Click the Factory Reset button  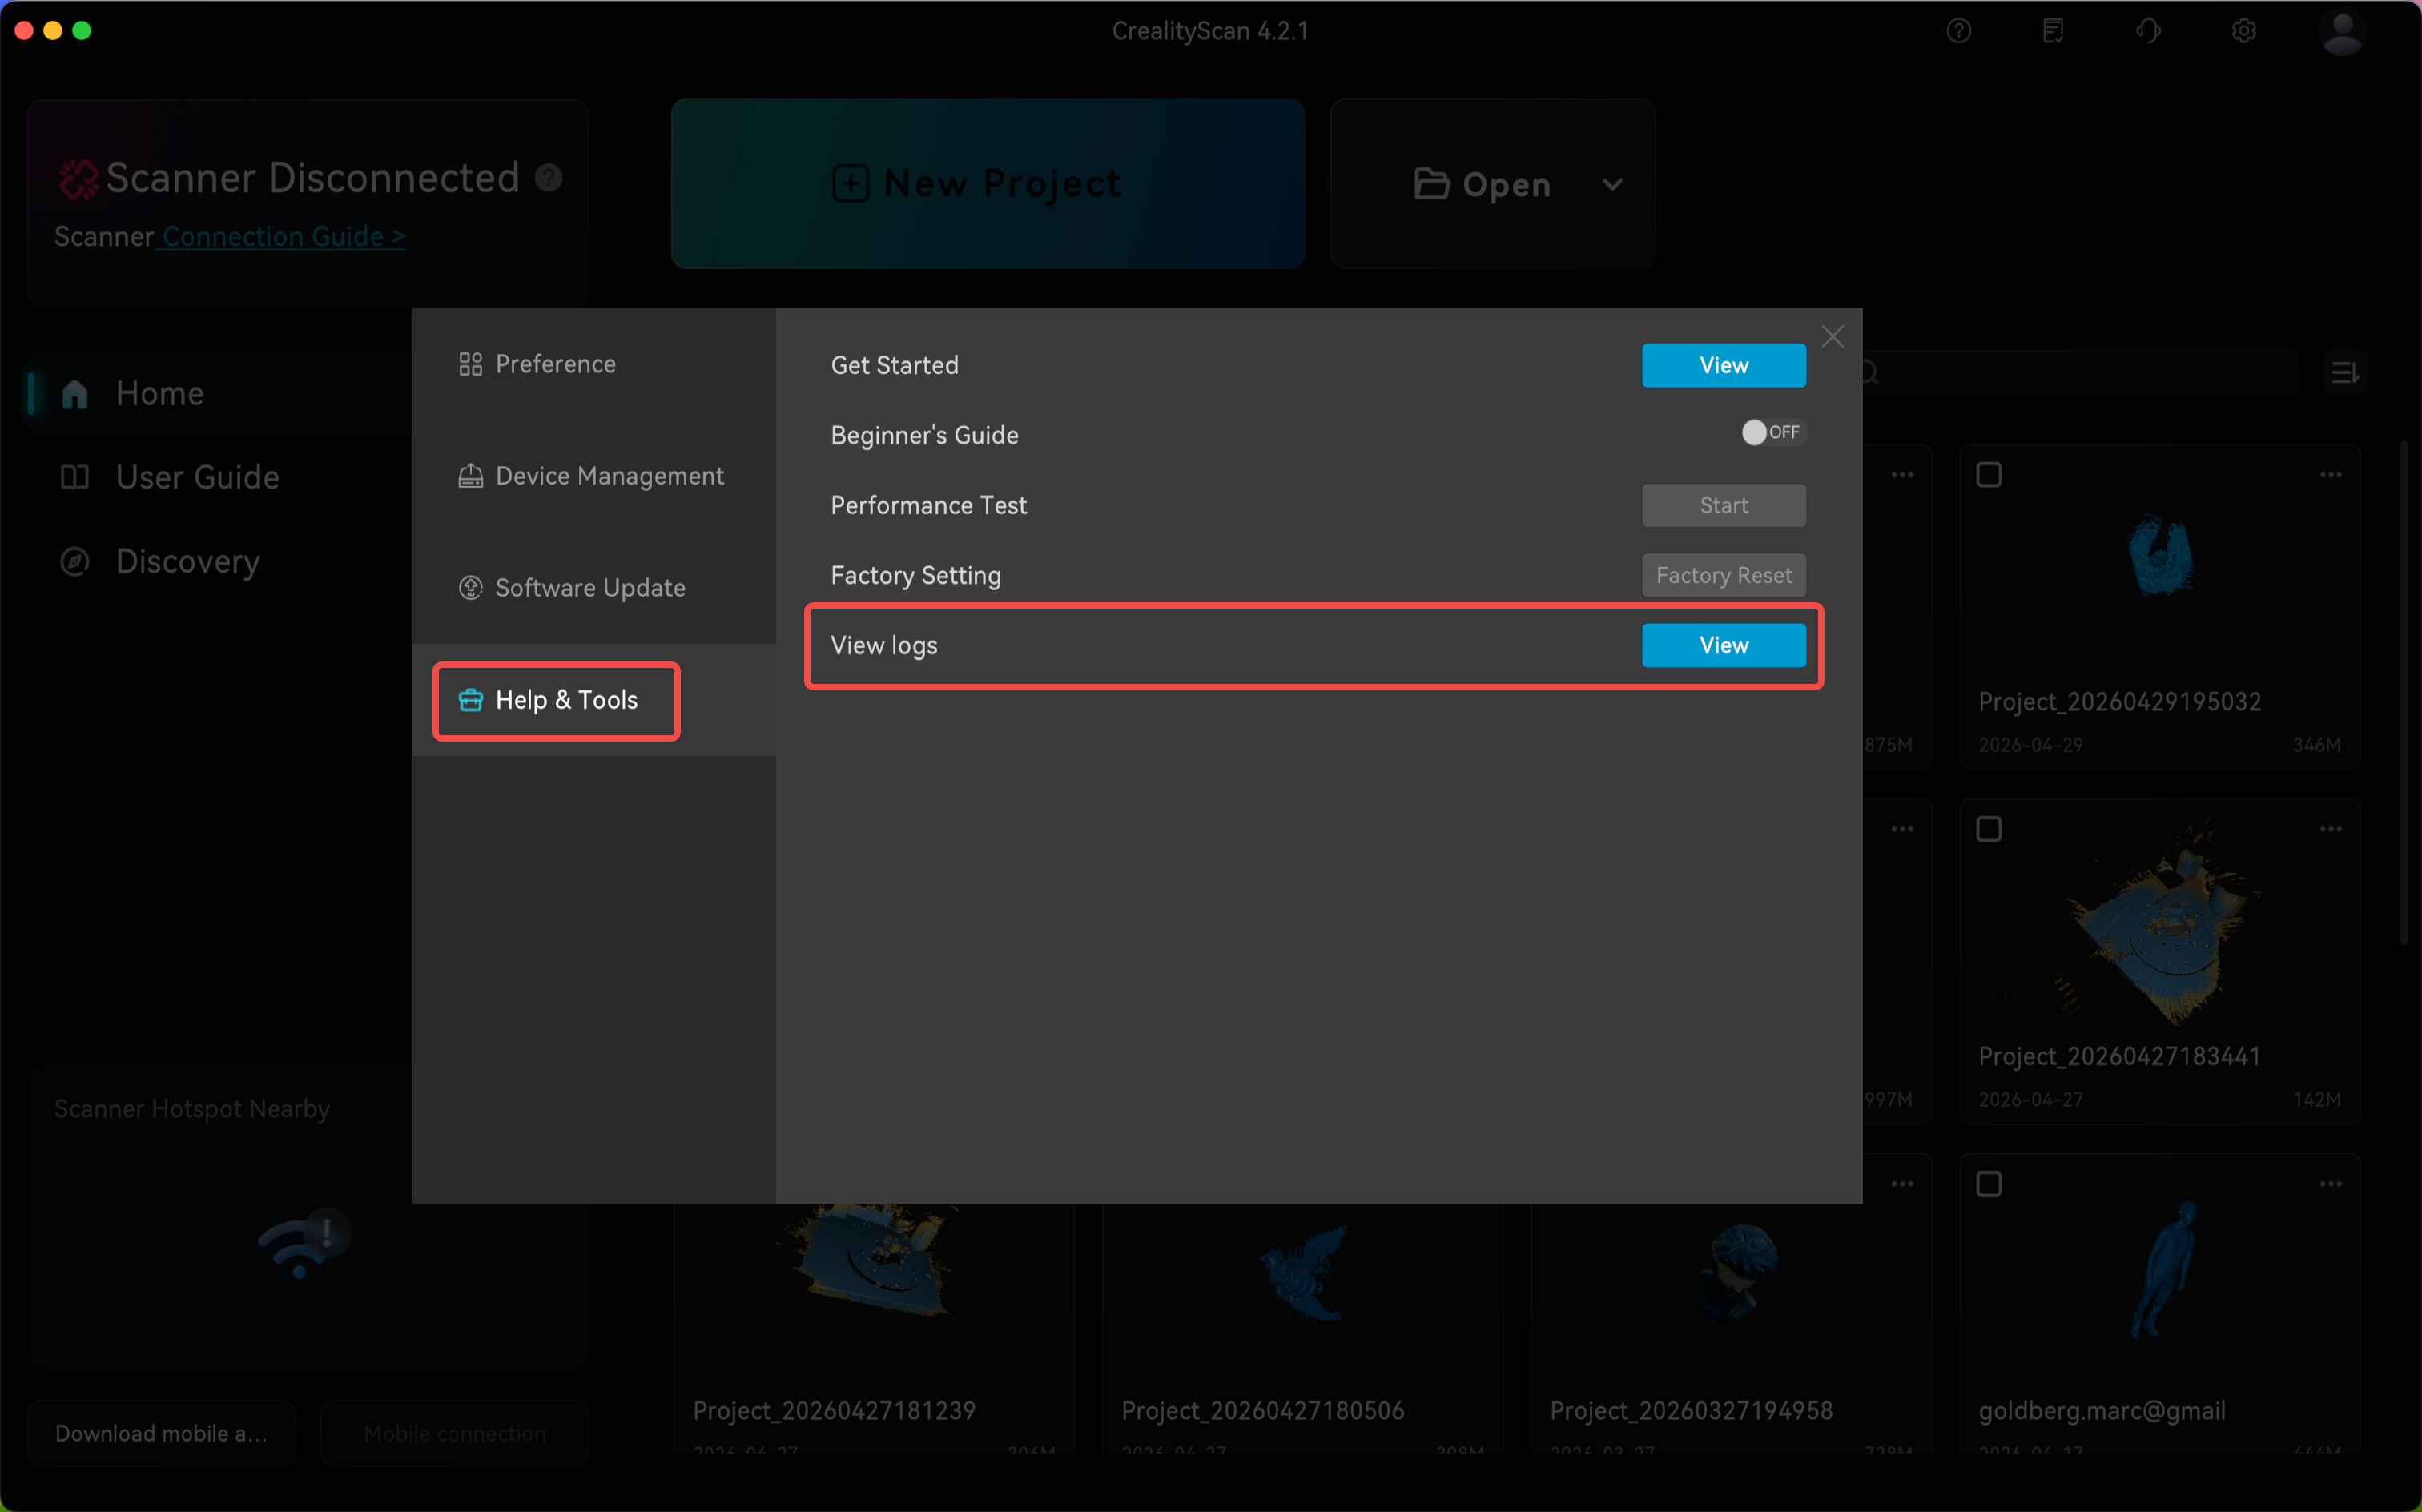click(x=1724, y=576)
